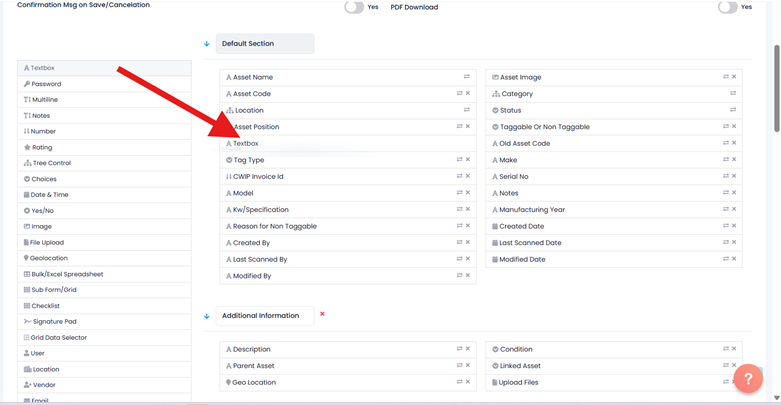Image resolution: width=781 pixels, height=405 pixels.
Task: Enable the PDF Download toggle
Action: [x=727, y=7]
